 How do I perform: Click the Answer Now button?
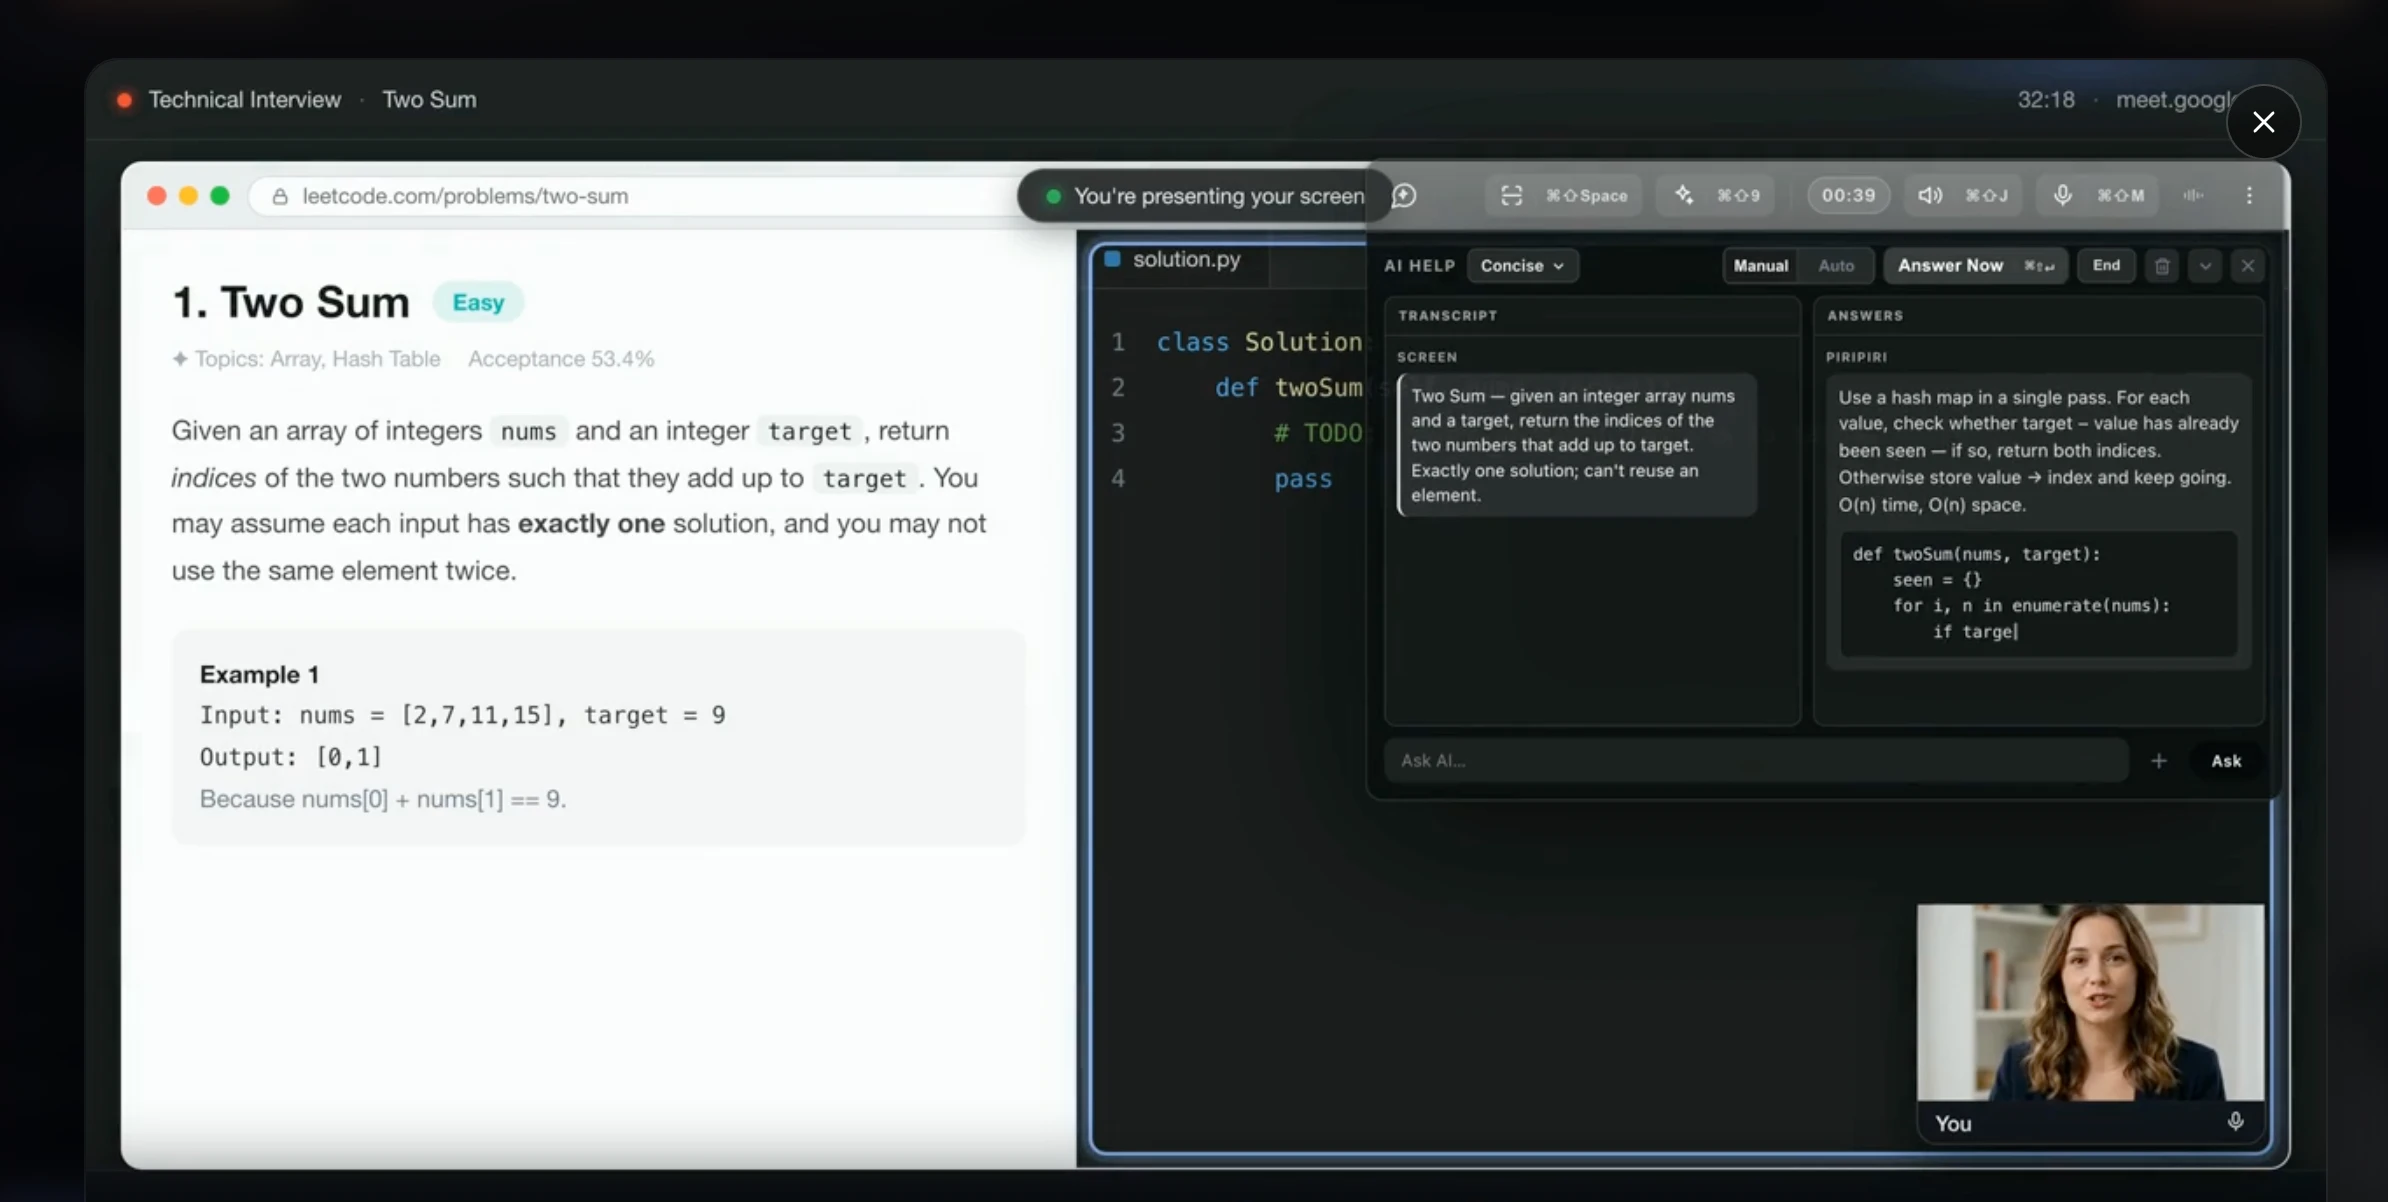click(1975, 266)
